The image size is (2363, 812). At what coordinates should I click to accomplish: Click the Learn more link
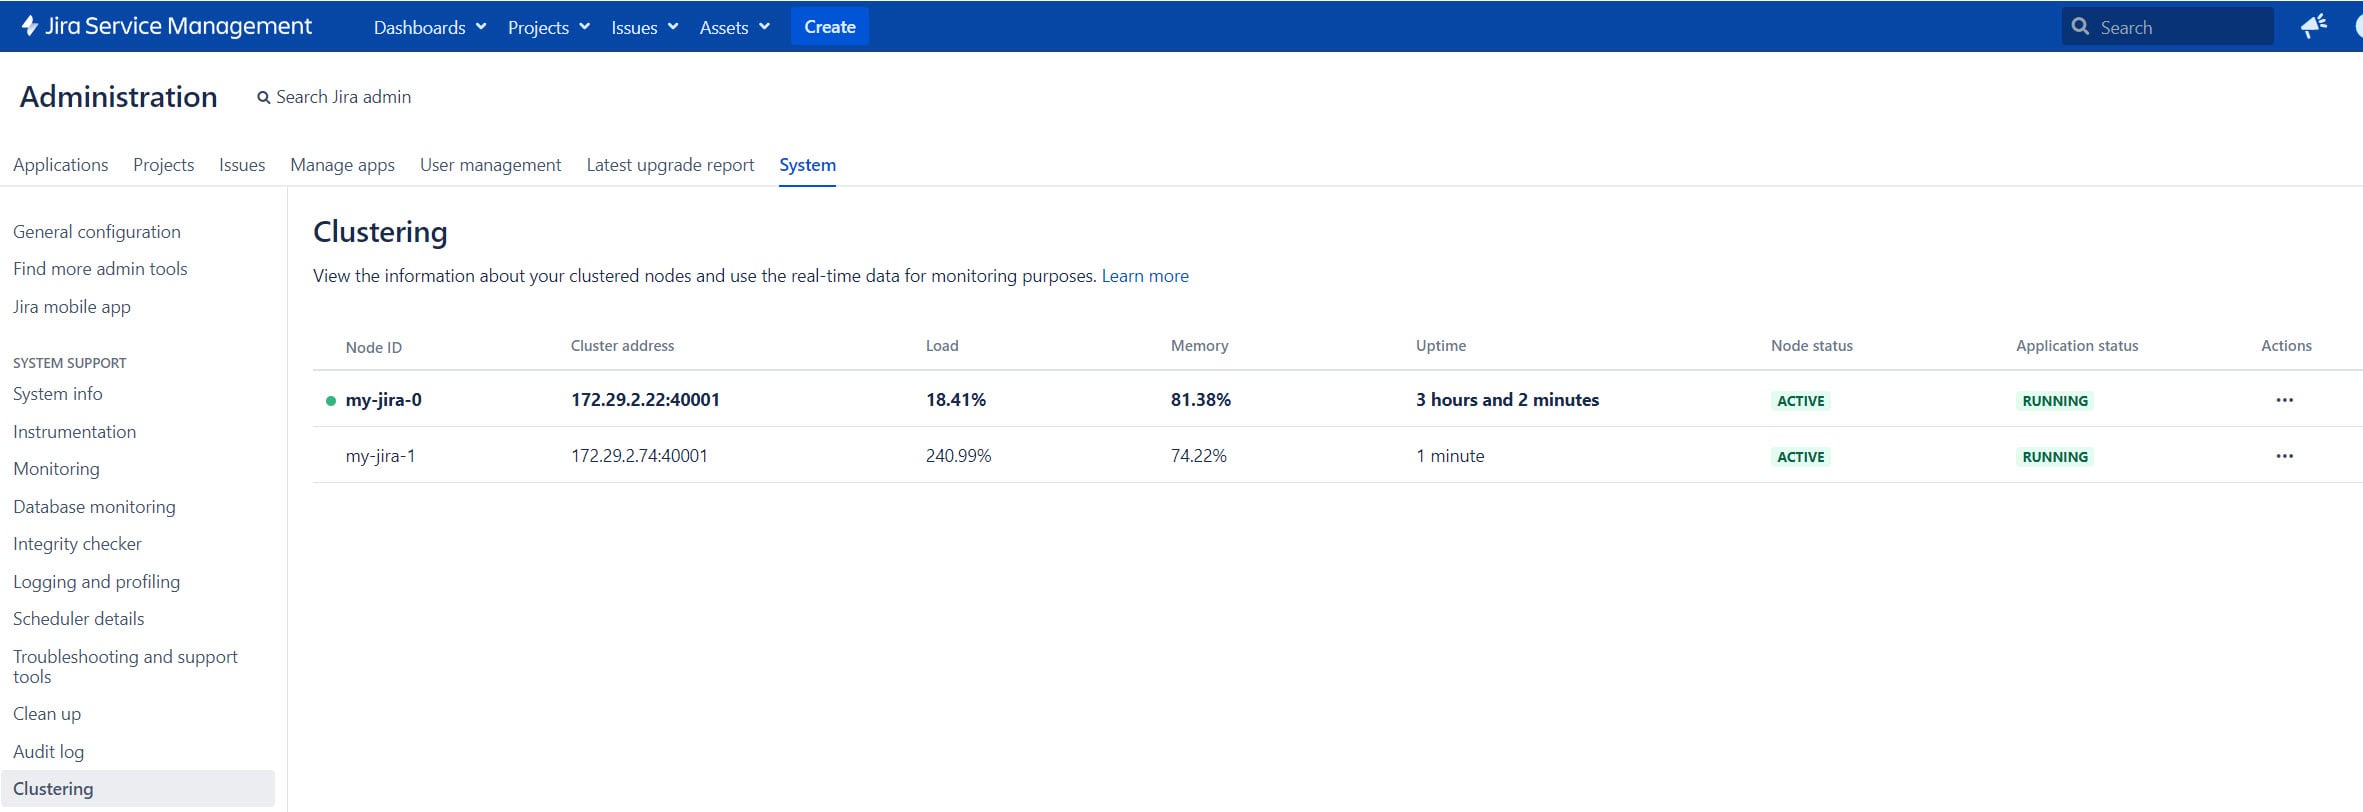click(1145, 276)
